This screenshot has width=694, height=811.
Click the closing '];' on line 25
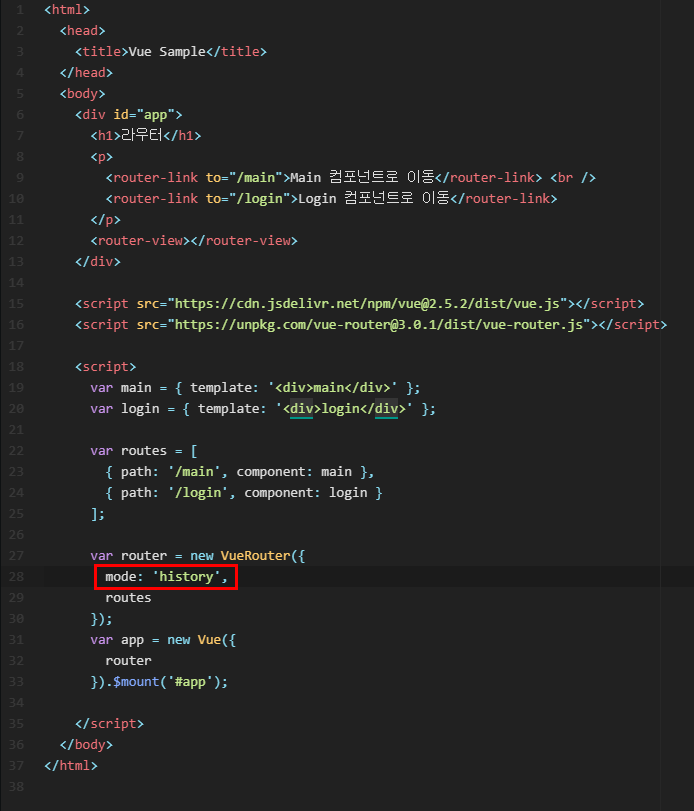coord(98,514)
